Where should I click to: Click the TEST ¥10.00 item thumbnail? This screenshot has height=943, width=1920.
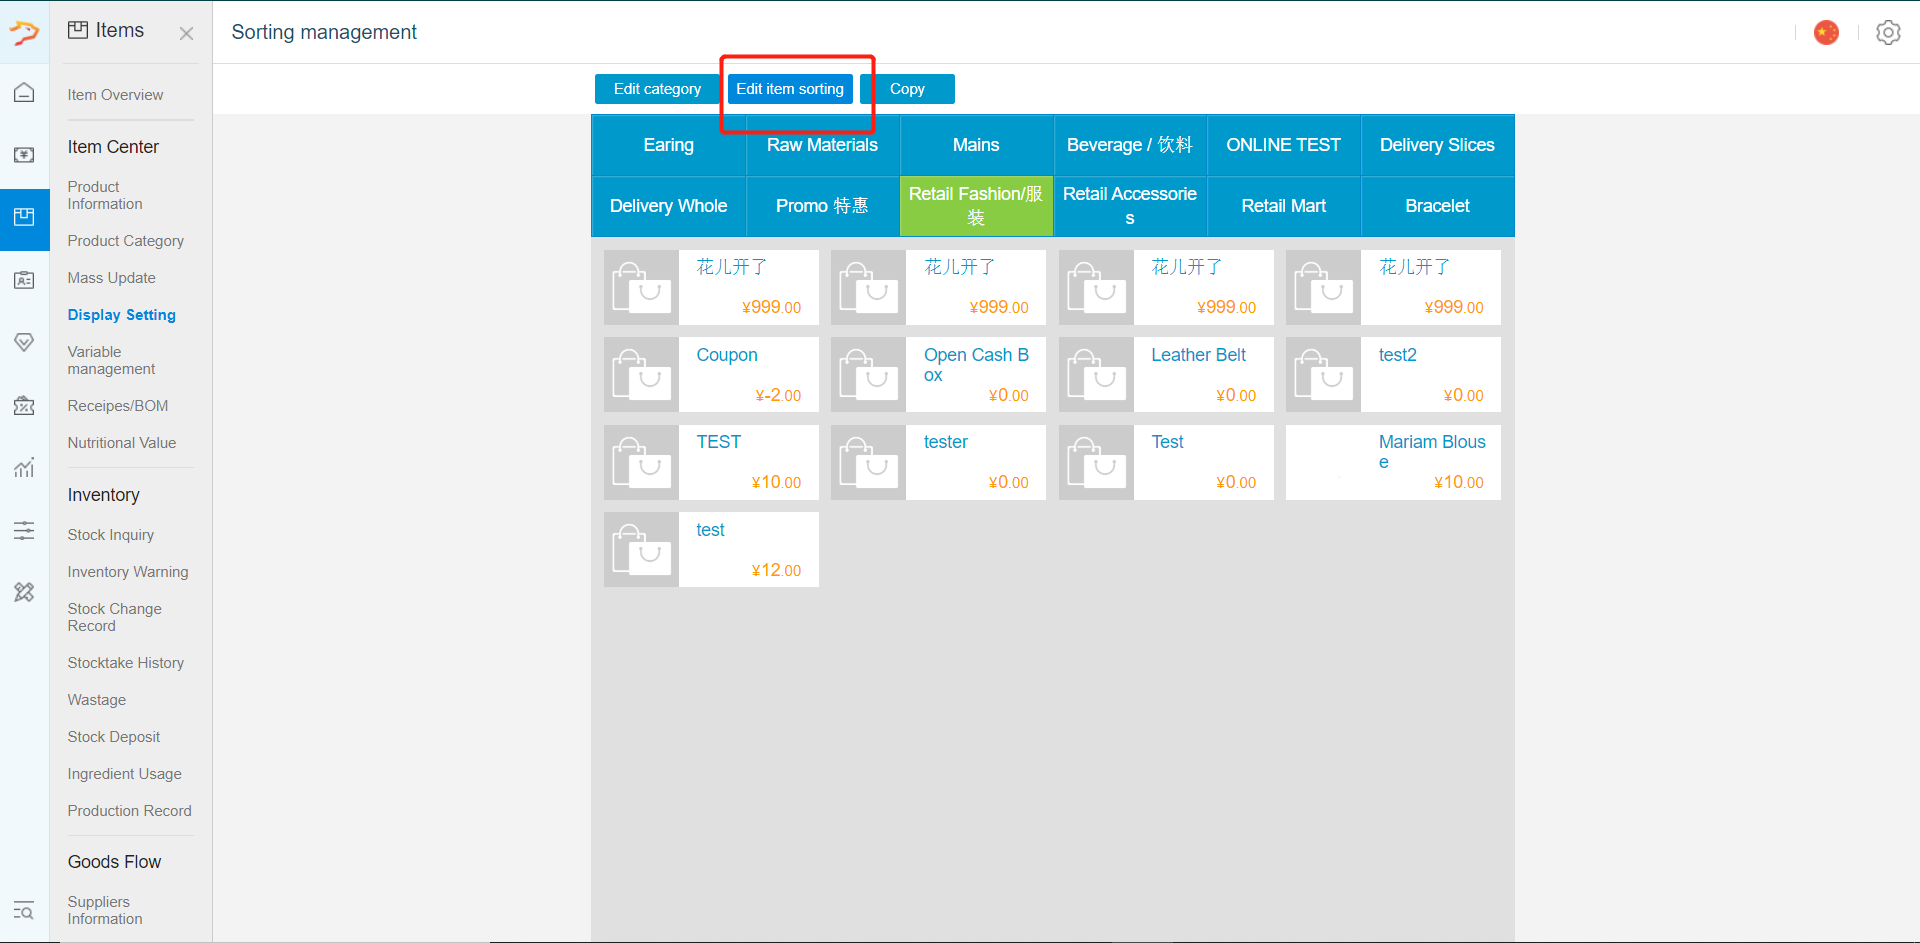tap(641, 462)
